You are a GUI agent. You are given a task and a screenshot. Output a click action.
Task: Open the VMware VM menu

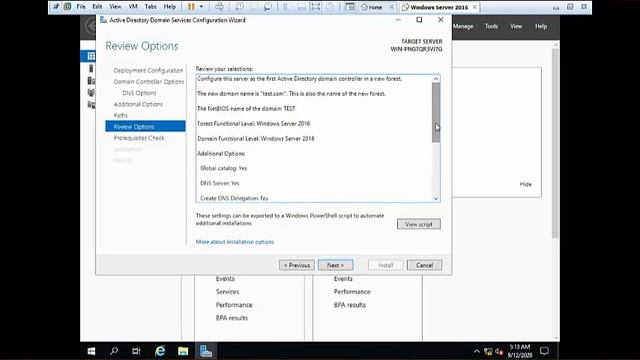click(x=133, y=7)
